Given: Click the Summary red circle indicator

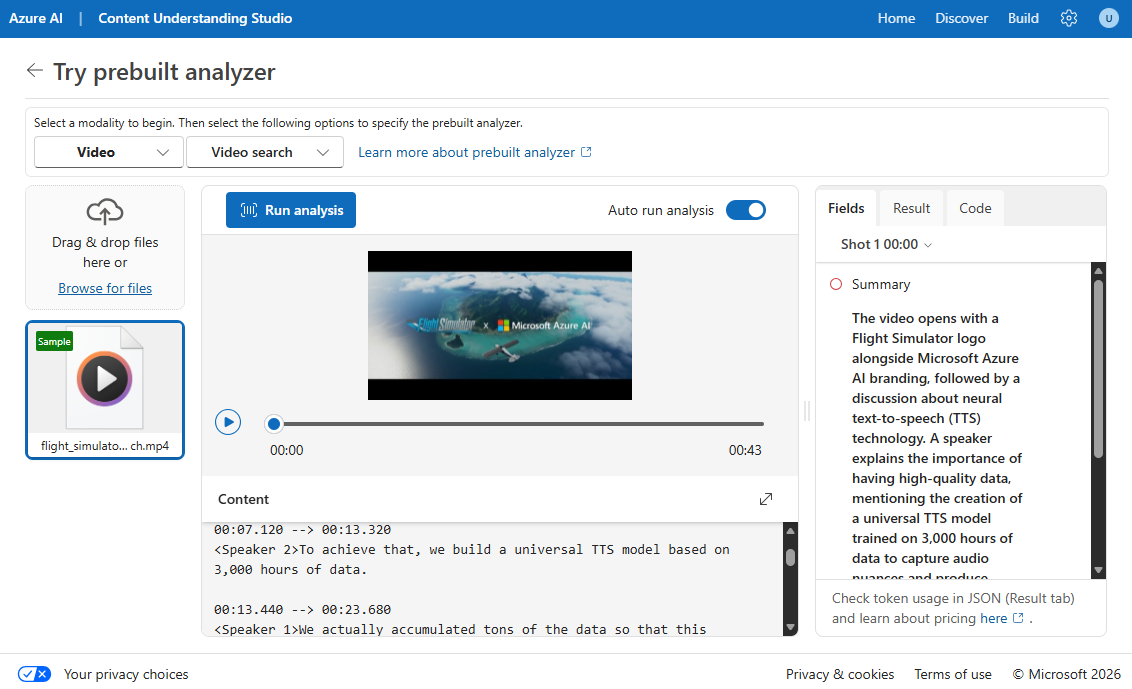Looking at the screenshot, I should 836,284.
